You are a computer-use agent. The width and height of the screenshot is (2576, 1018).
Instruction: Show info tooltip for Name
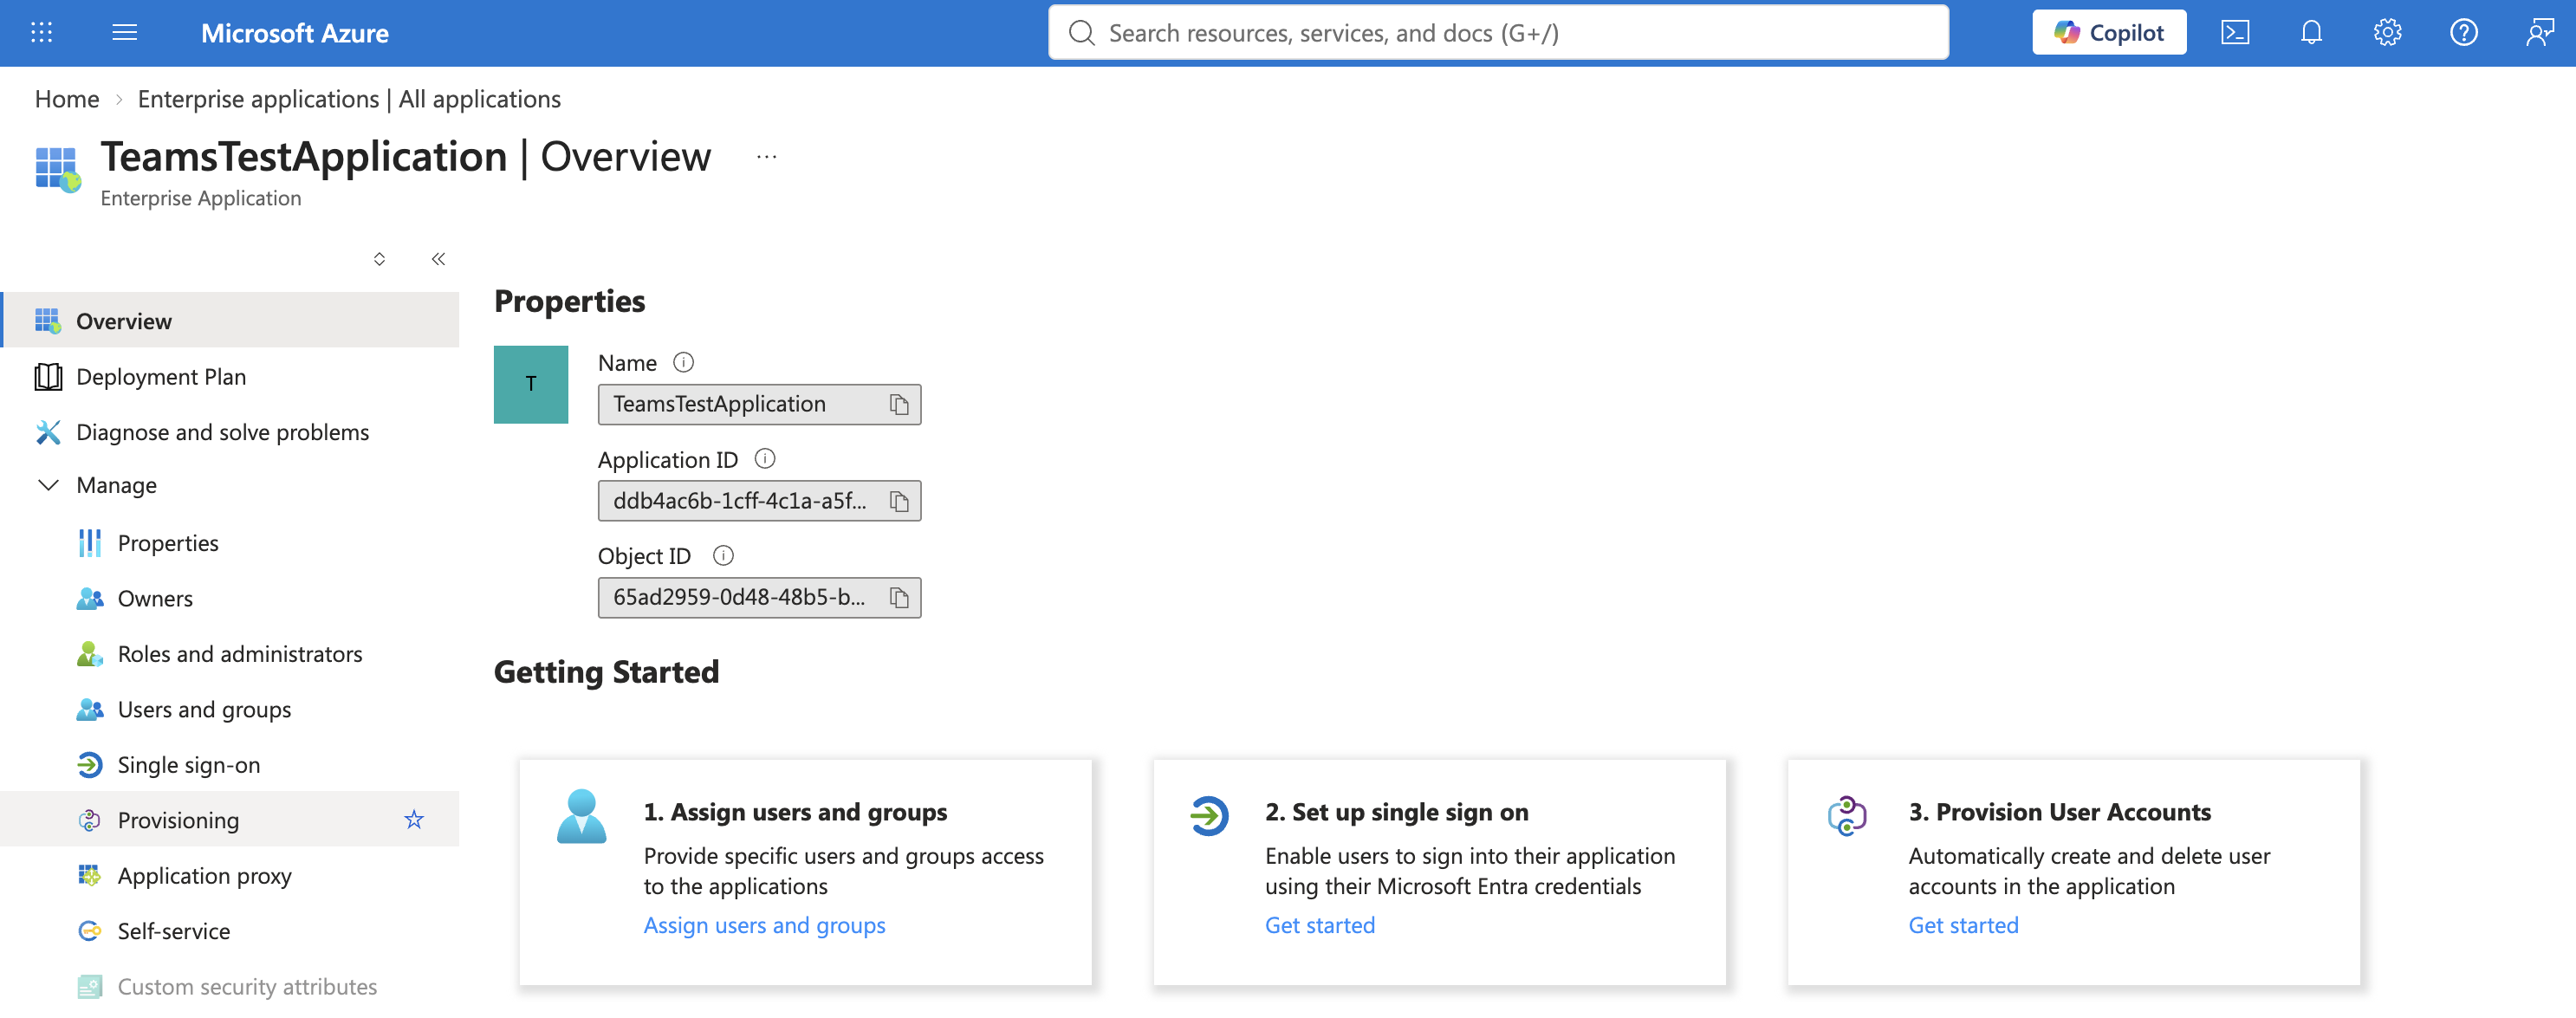pyautogui.click(x=683, y=363)
